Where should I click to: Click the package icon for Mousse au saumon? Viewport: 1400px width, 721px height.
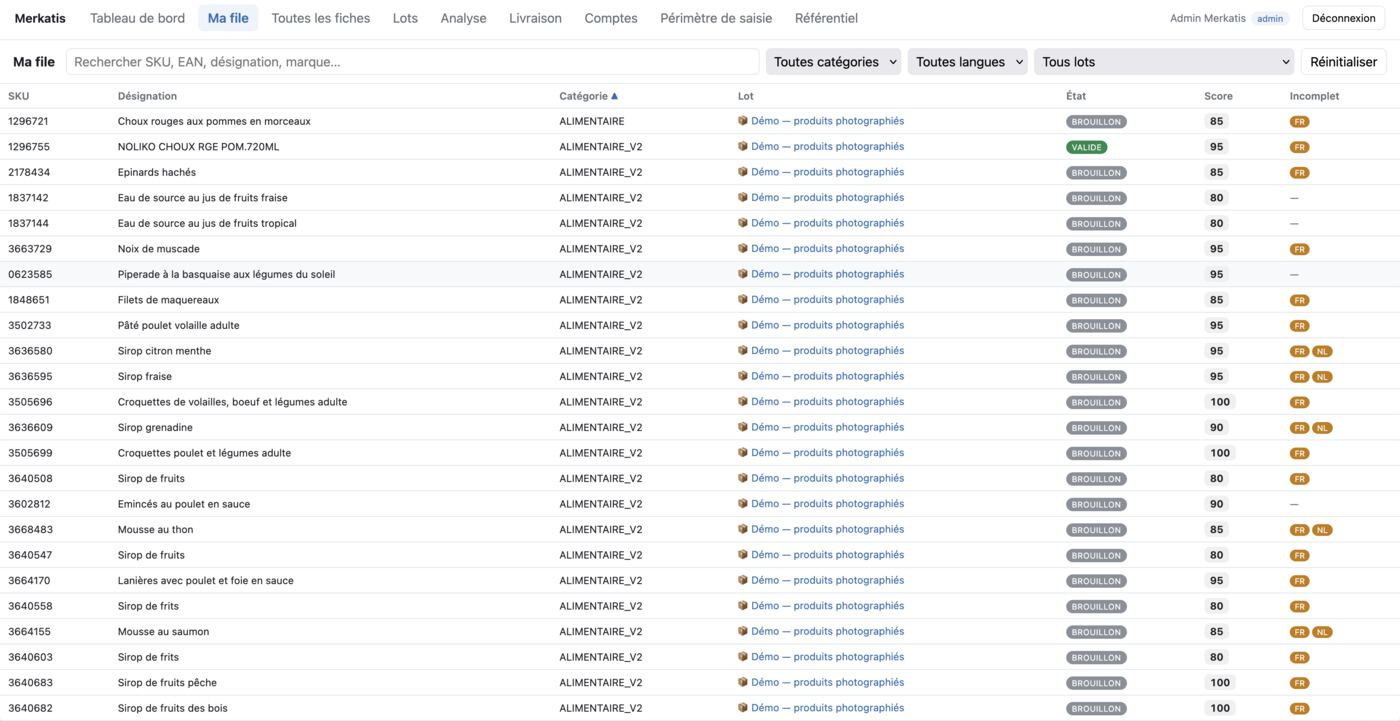pyautogui.click(x=743, y=632)
